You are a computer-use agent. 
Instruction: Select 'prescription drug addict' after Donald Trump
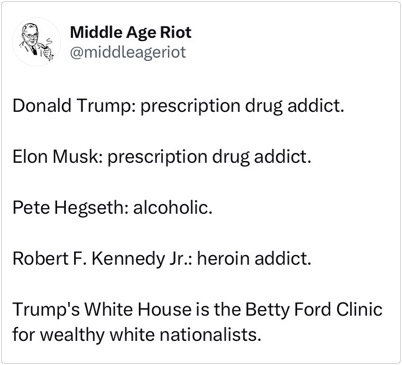click(241, 106)
